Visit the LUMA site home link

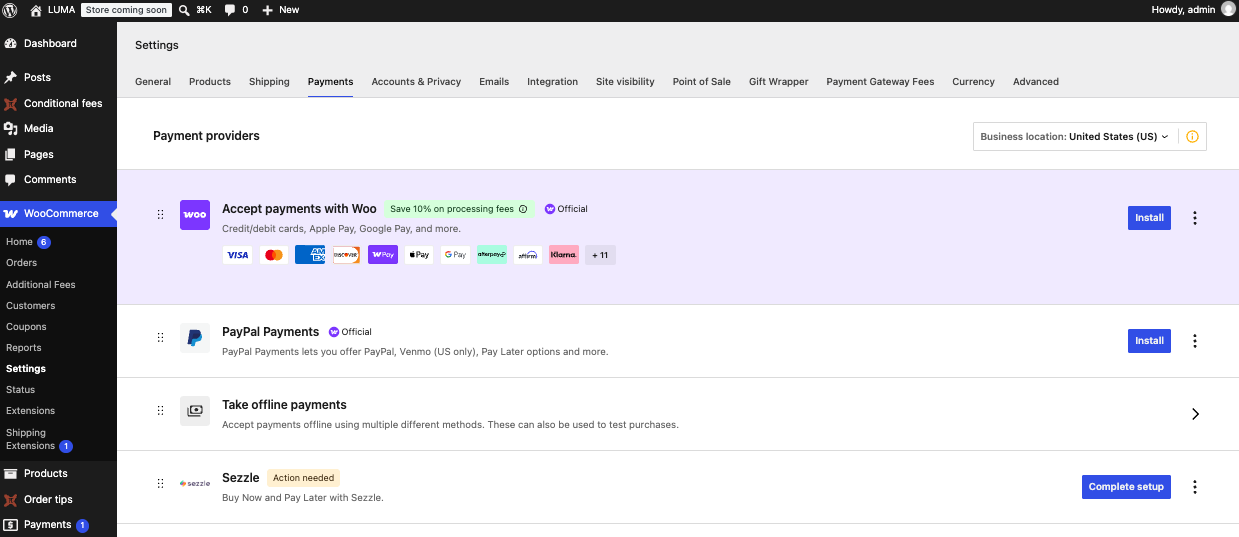point(53,9)
